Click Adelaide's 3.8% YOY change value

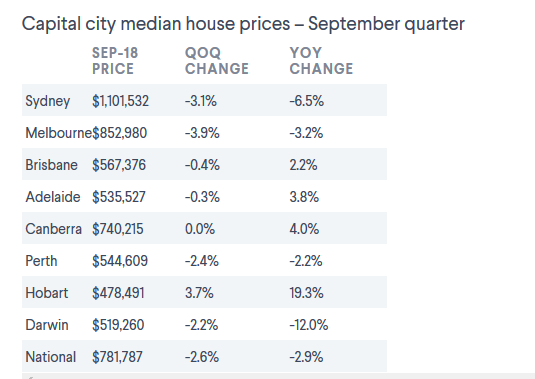tap(304, 197)
